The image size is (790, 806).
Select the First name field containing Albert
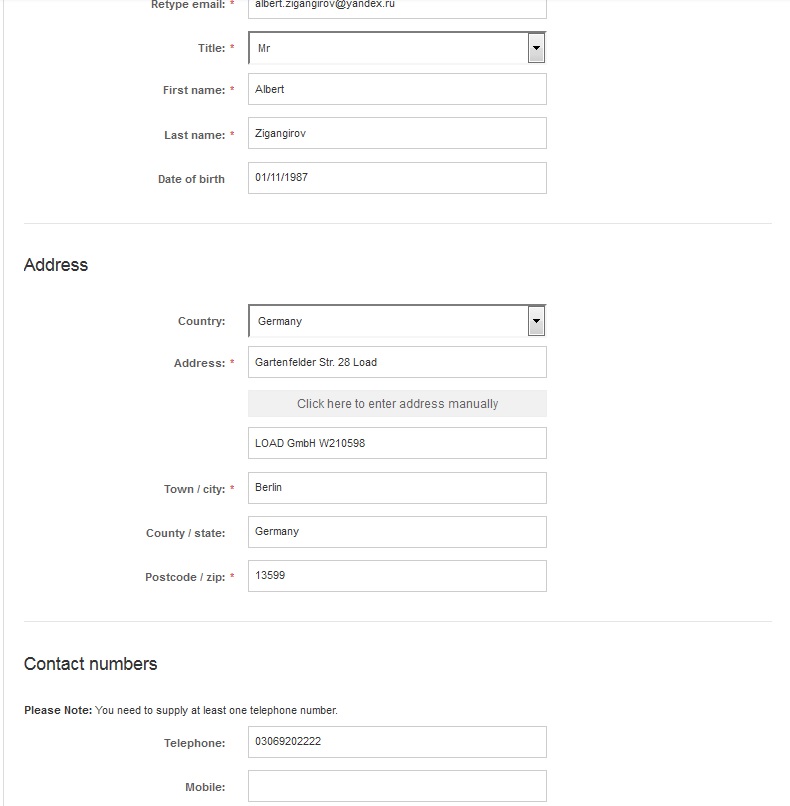point(397,89)
